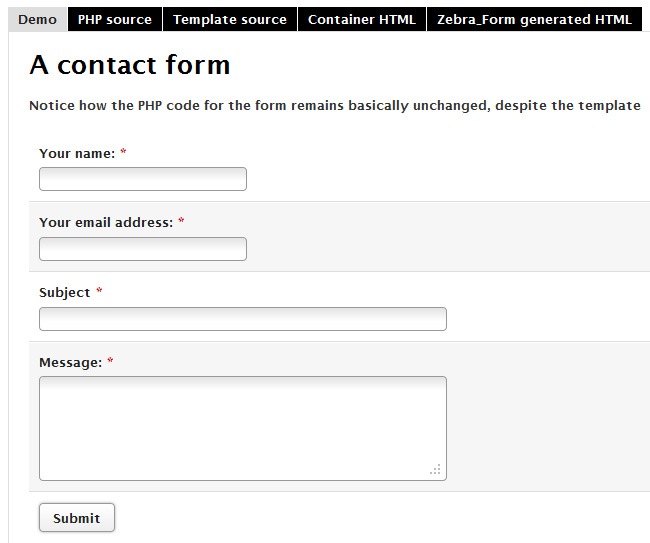The height and width of the screenshot is (543, 650).
Task: View the Zebra_Form generated HTML tab
Action: click(x=534, y=19)
